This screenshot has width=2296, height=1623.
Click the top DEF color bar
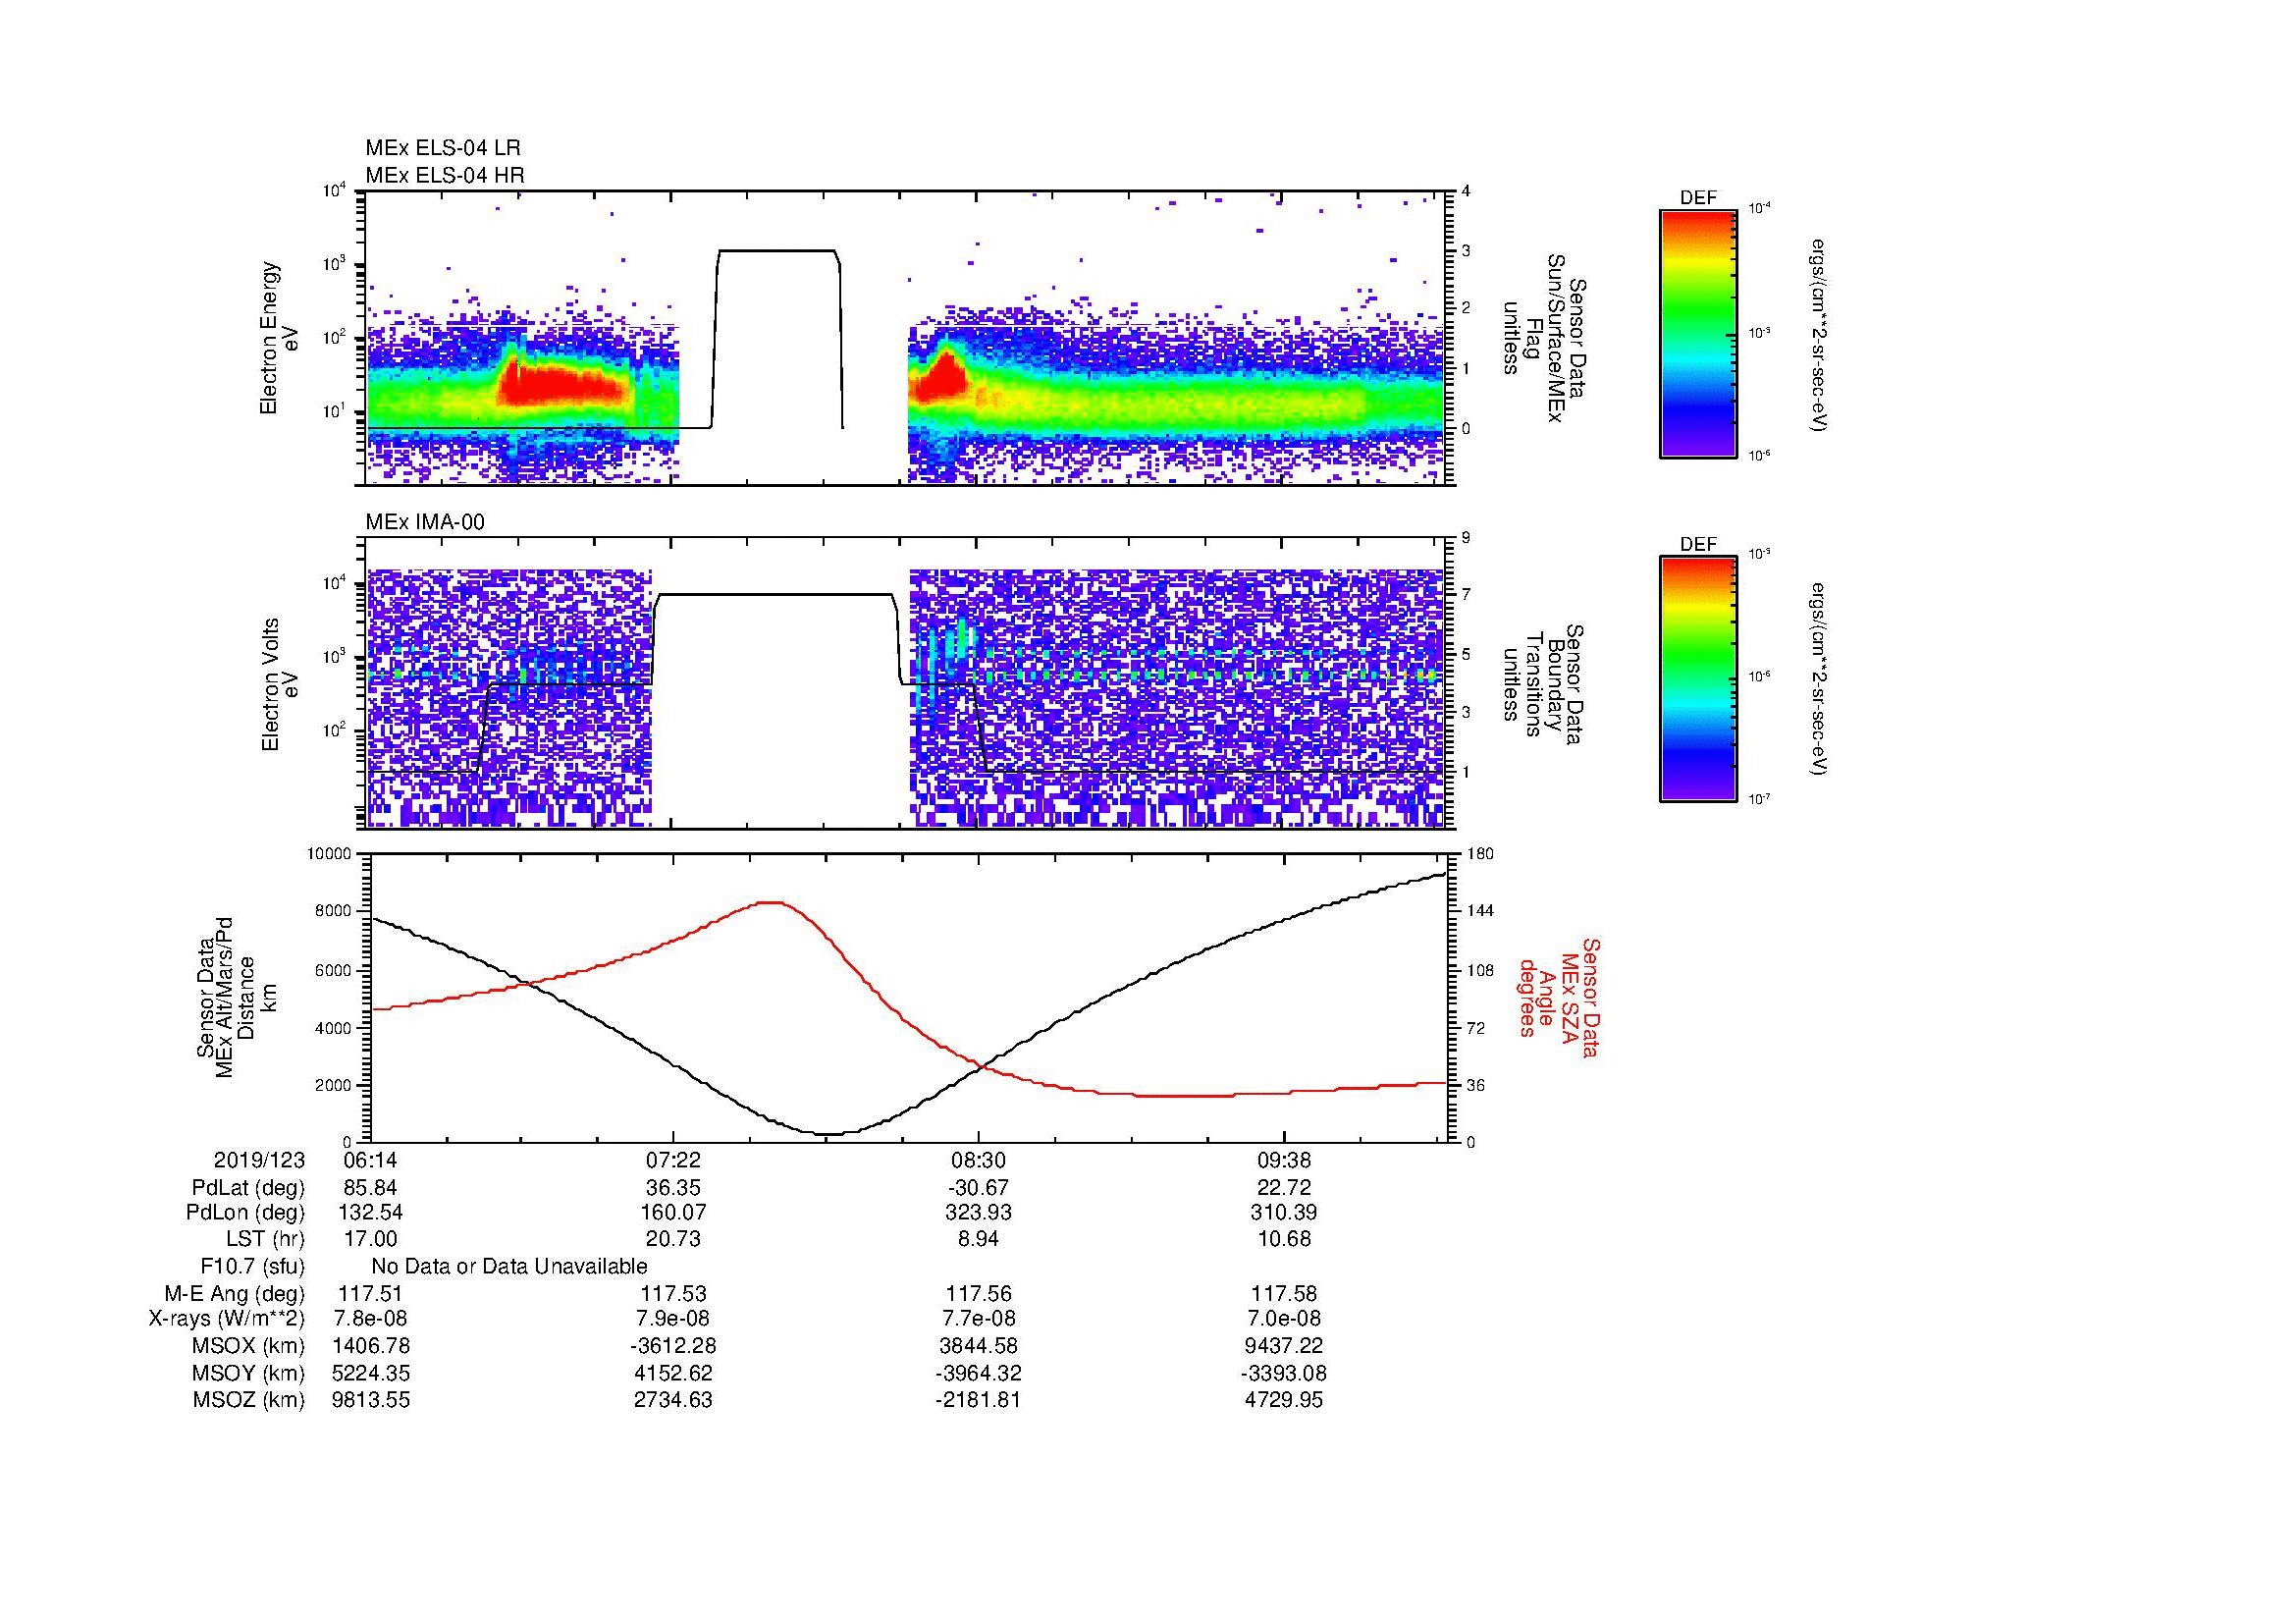click(x=1698, y=334)
